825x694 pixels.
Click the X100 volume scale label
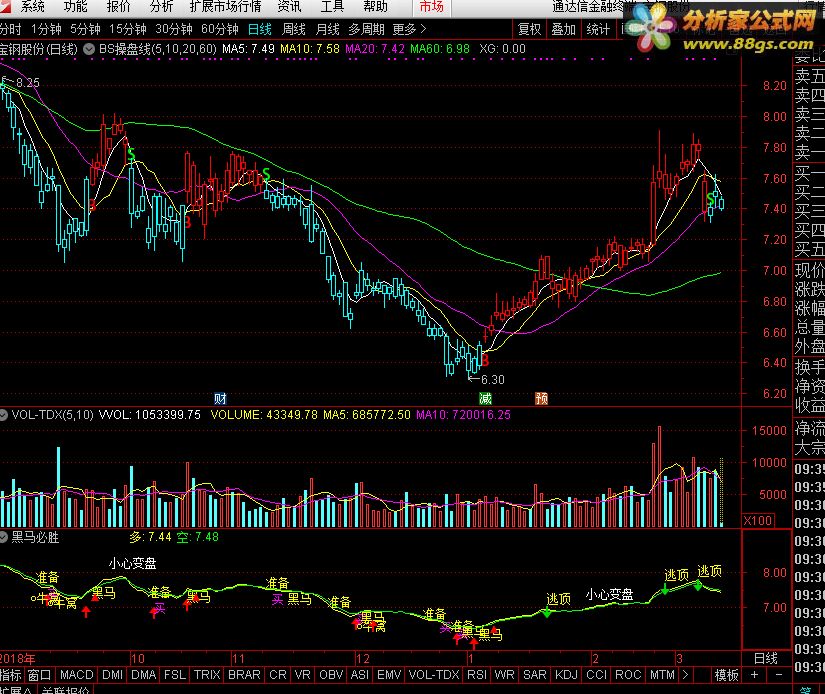click(758, 521)
